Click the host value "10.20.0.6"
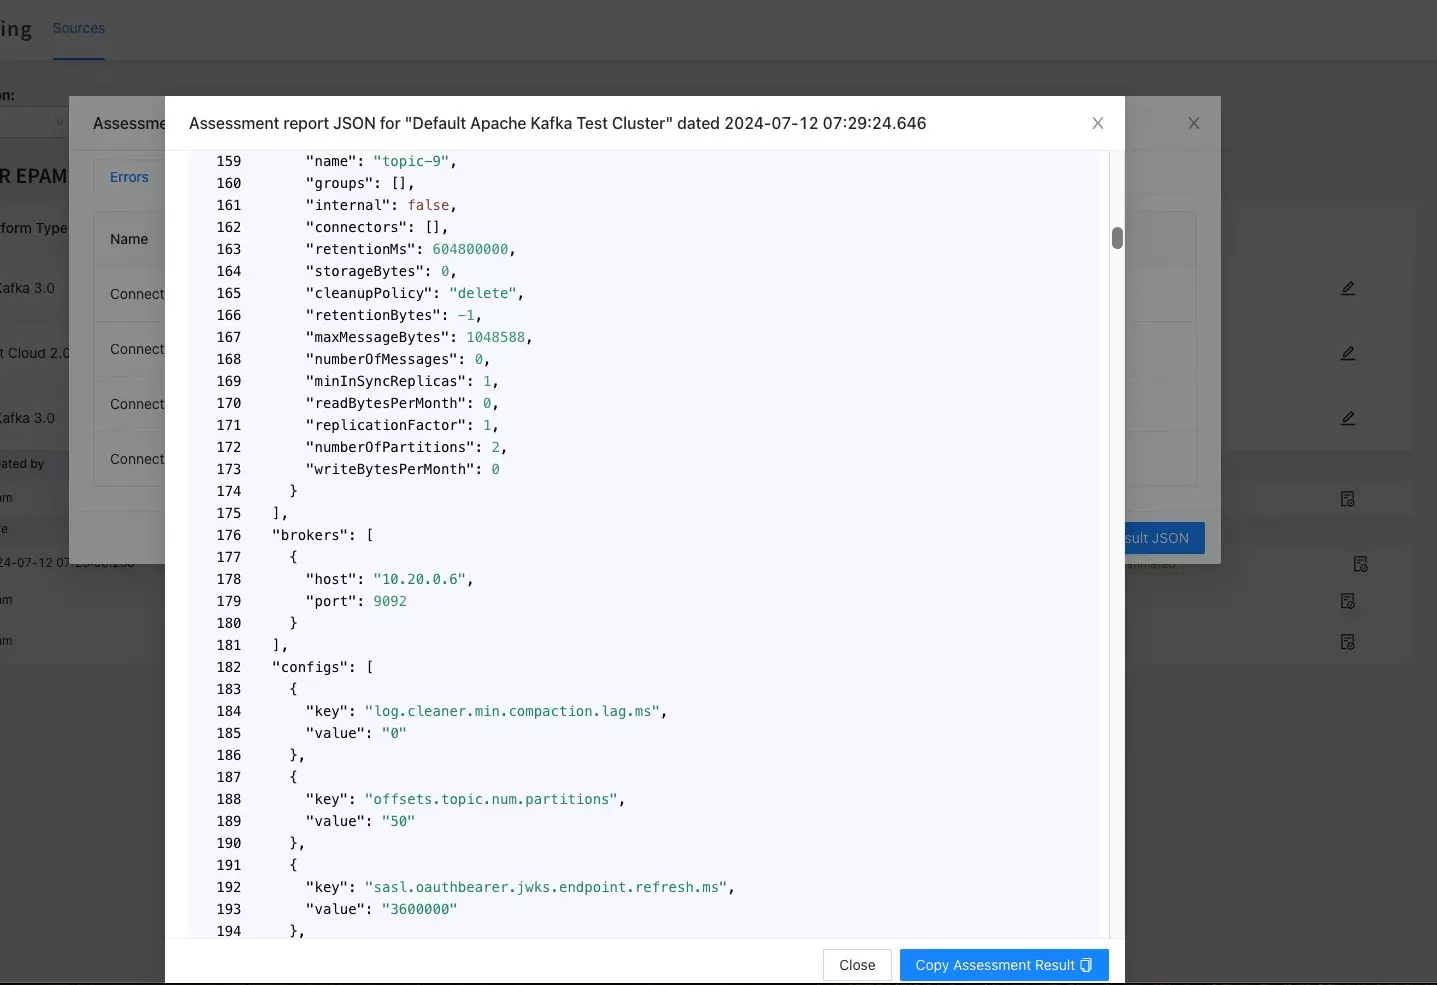 [419, 579]
